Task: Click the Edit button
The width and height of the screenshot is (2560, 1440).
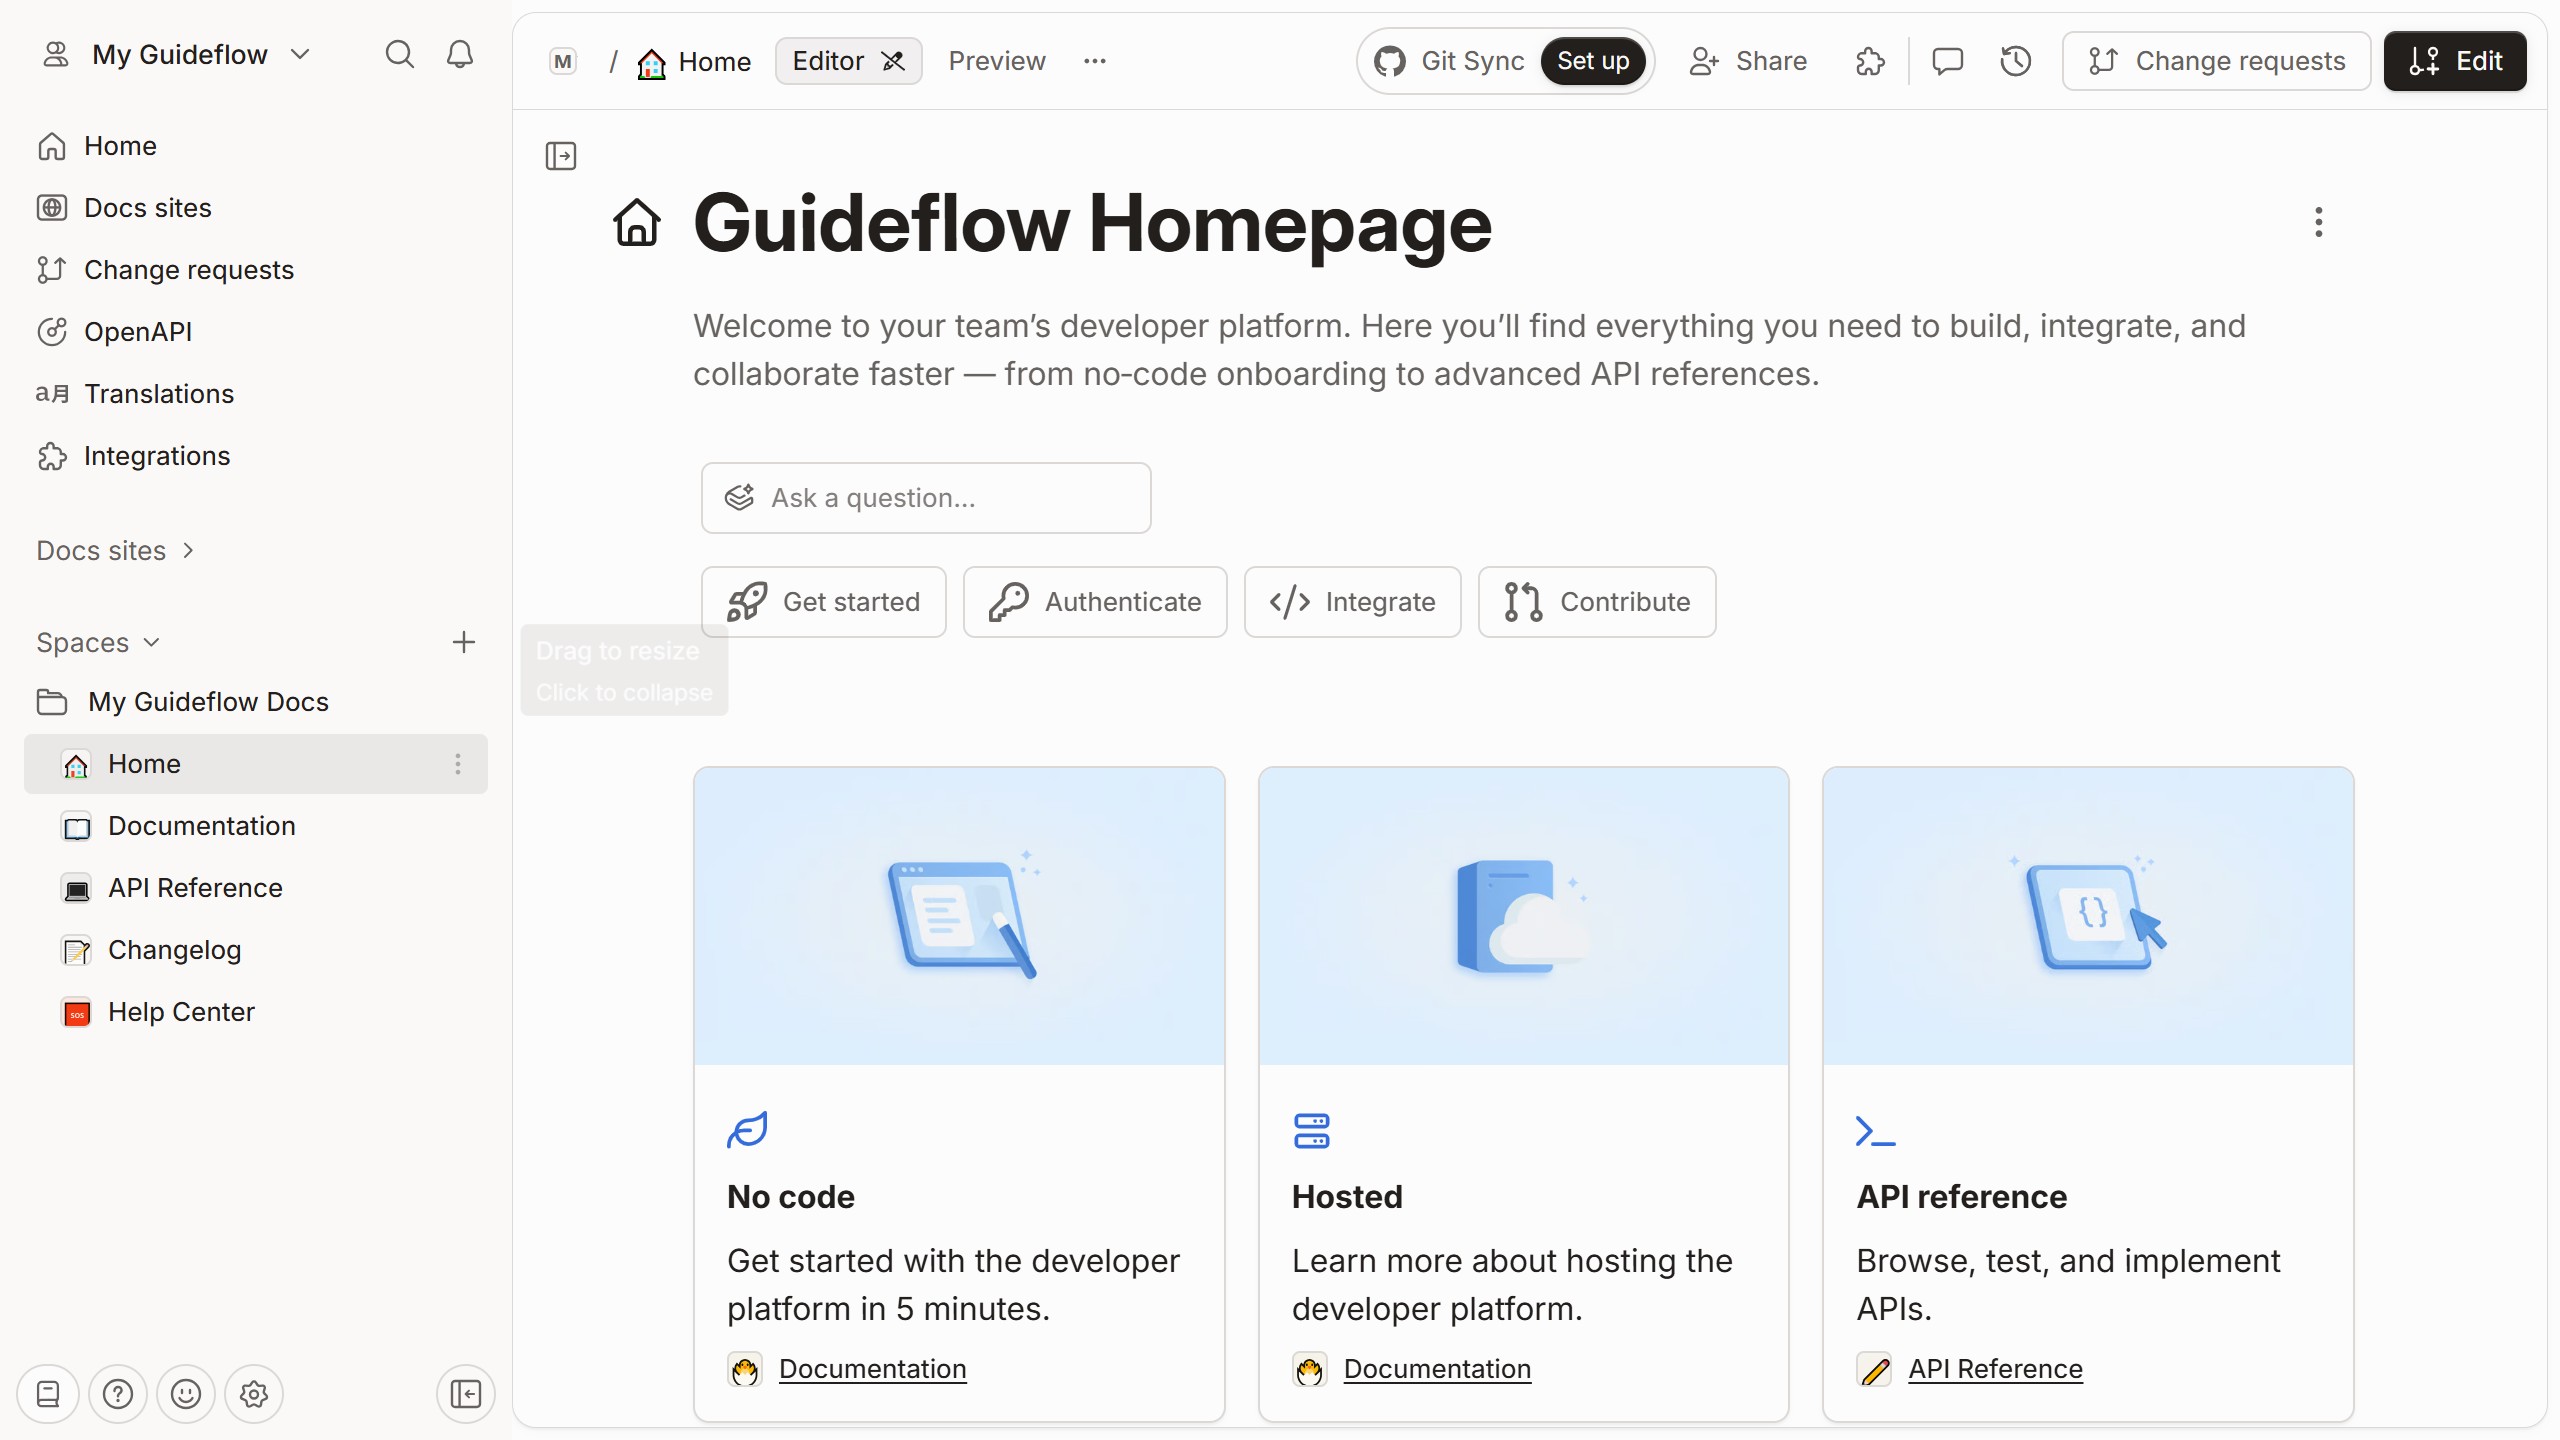Action: [x=2455, y=61]
